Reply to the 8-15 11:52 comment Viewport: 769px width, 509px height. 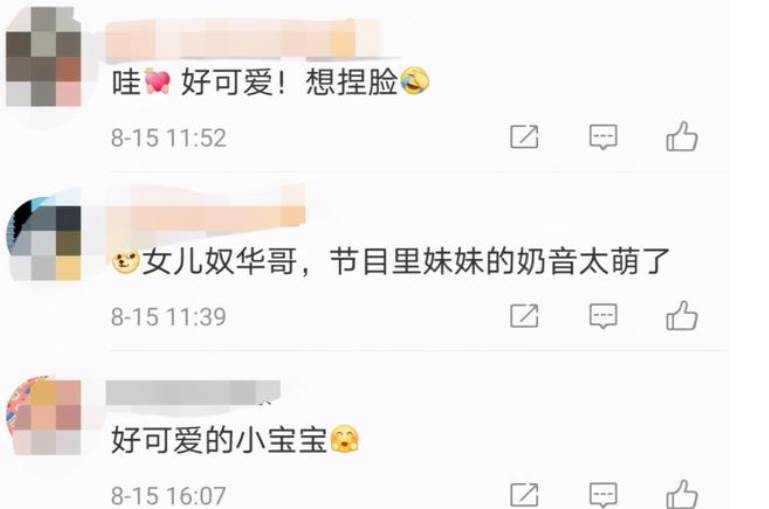tap(603, 137)
